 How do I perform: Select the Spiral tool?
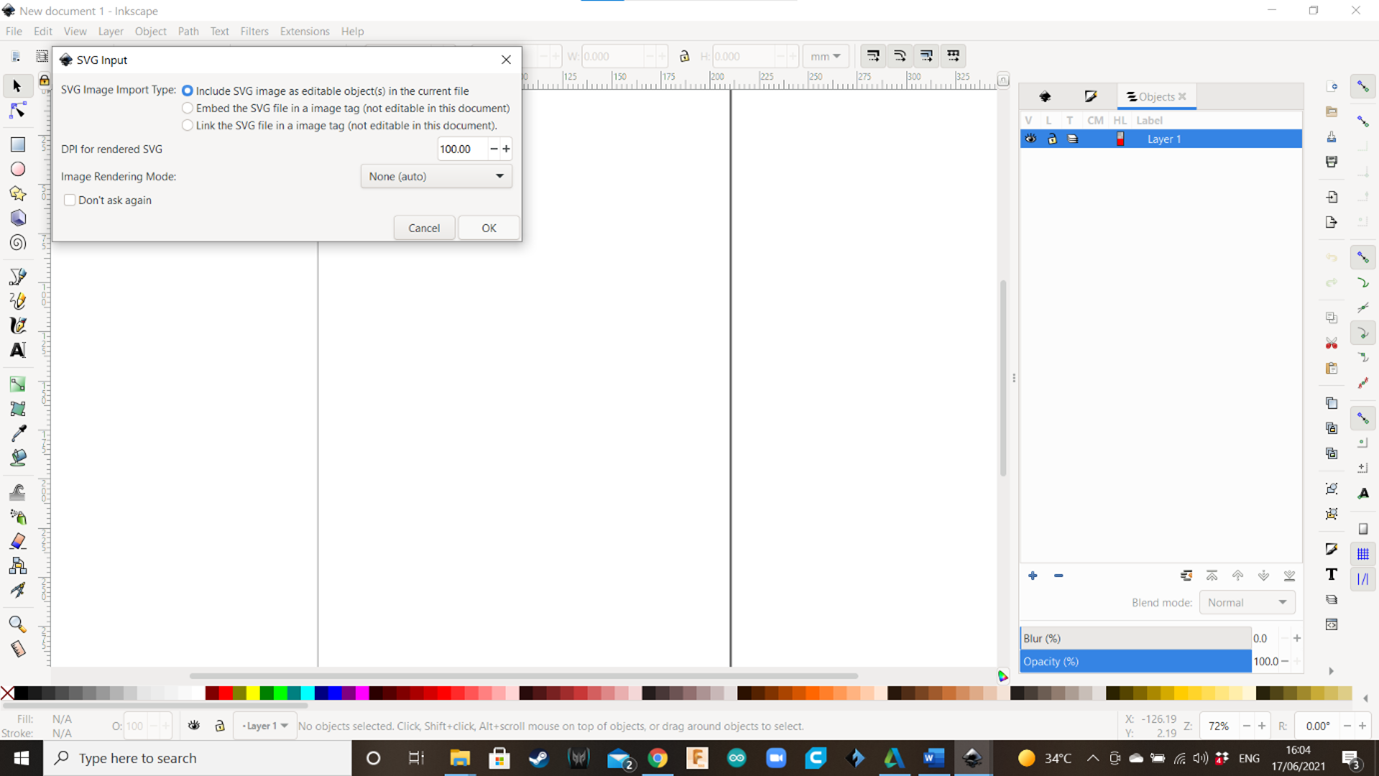pos(17,242)
